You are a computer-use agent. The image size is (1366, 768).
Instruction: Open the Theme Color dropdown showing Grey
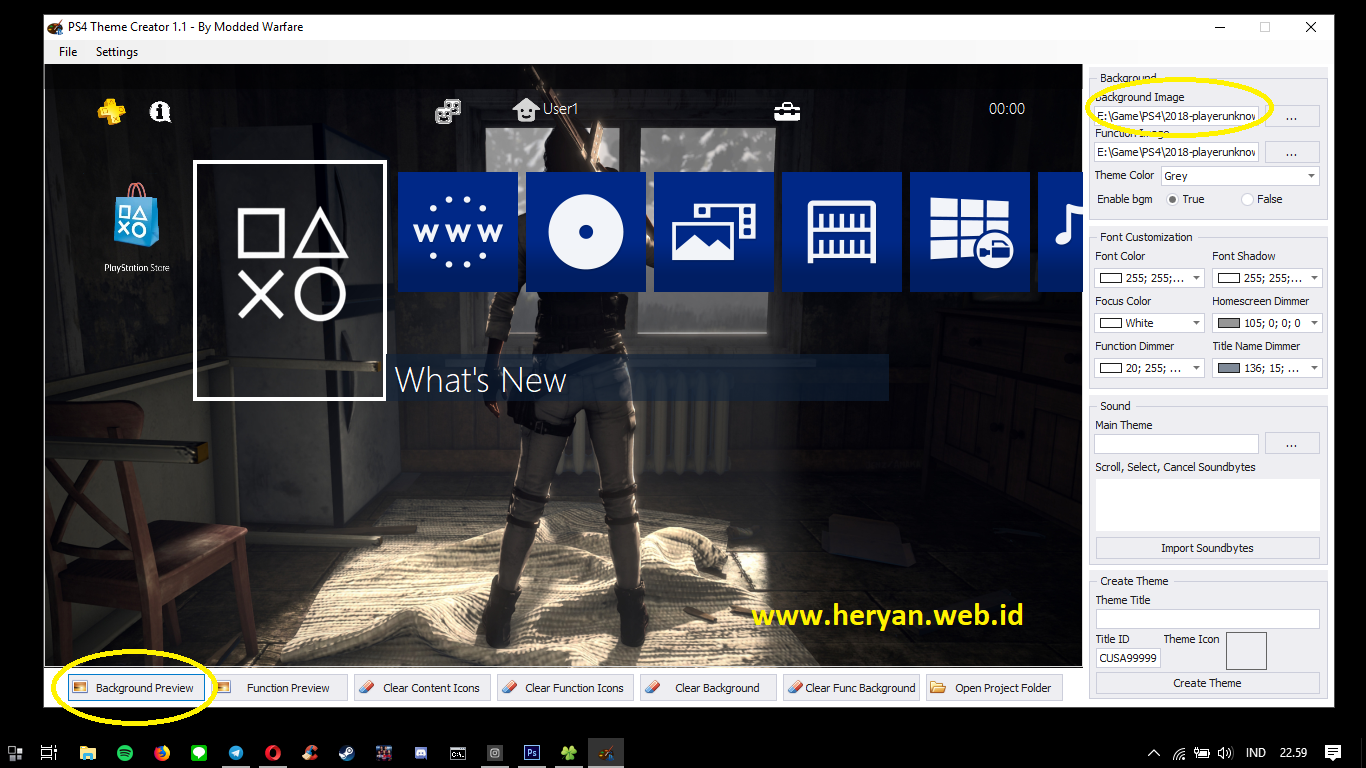tap(1240, 176)
